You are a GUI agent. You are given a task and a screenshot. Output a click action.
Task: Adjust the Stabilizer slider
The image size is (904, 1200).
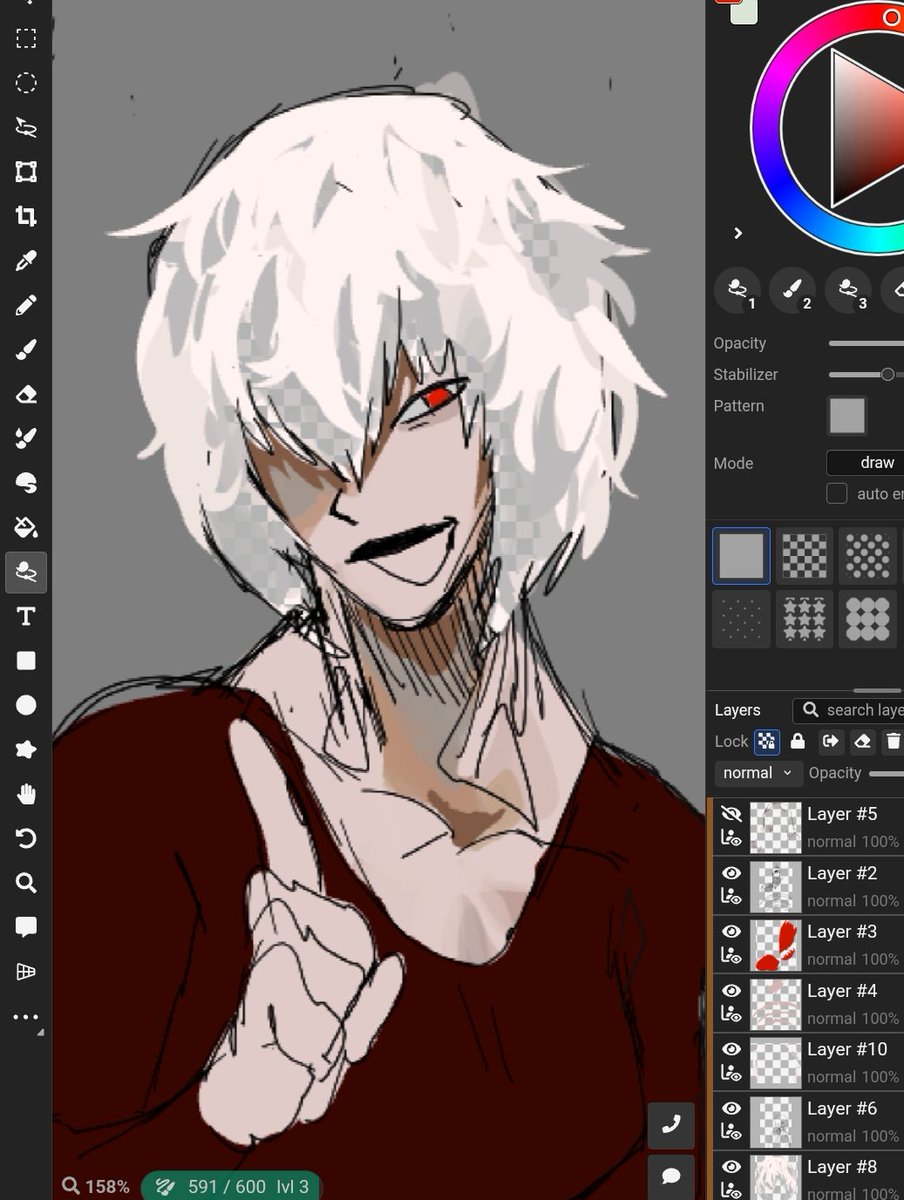tap(866, 374)
